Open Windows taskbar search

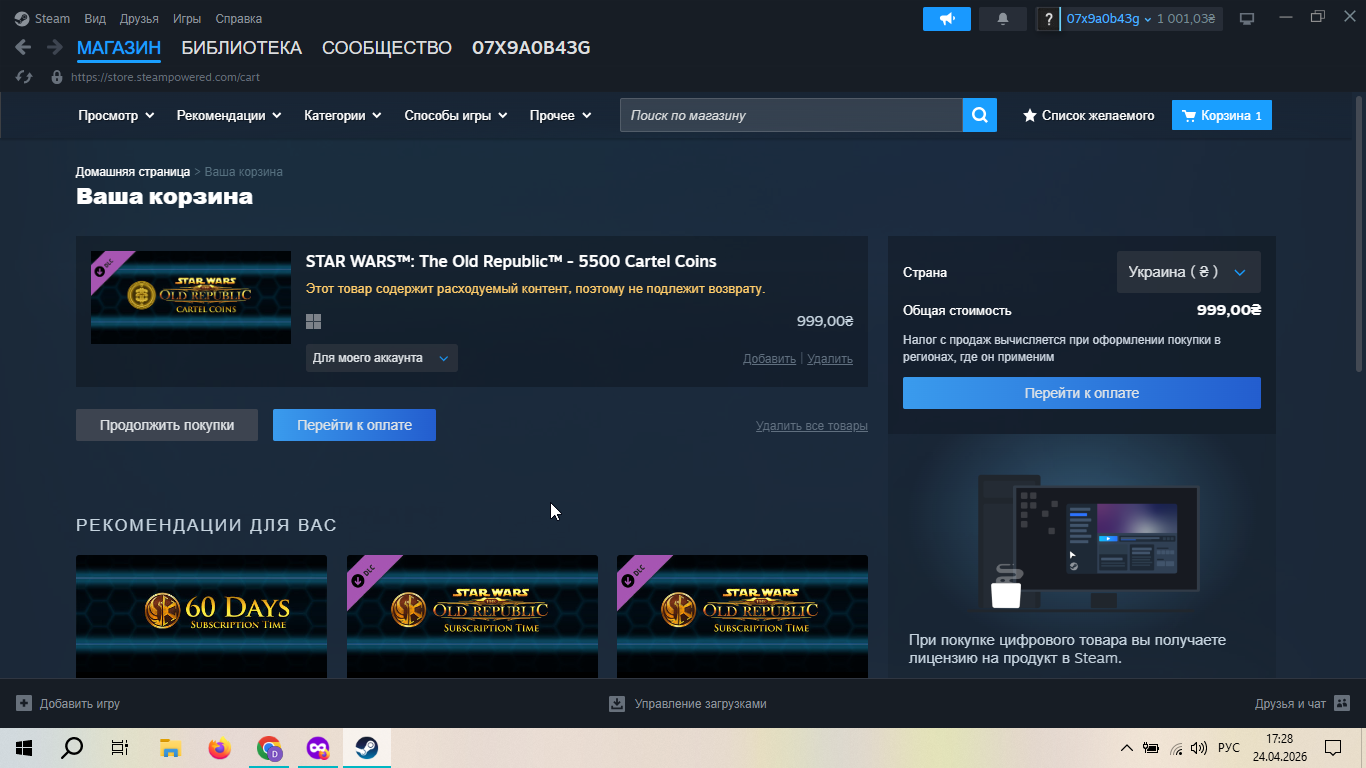click(72, 748)
